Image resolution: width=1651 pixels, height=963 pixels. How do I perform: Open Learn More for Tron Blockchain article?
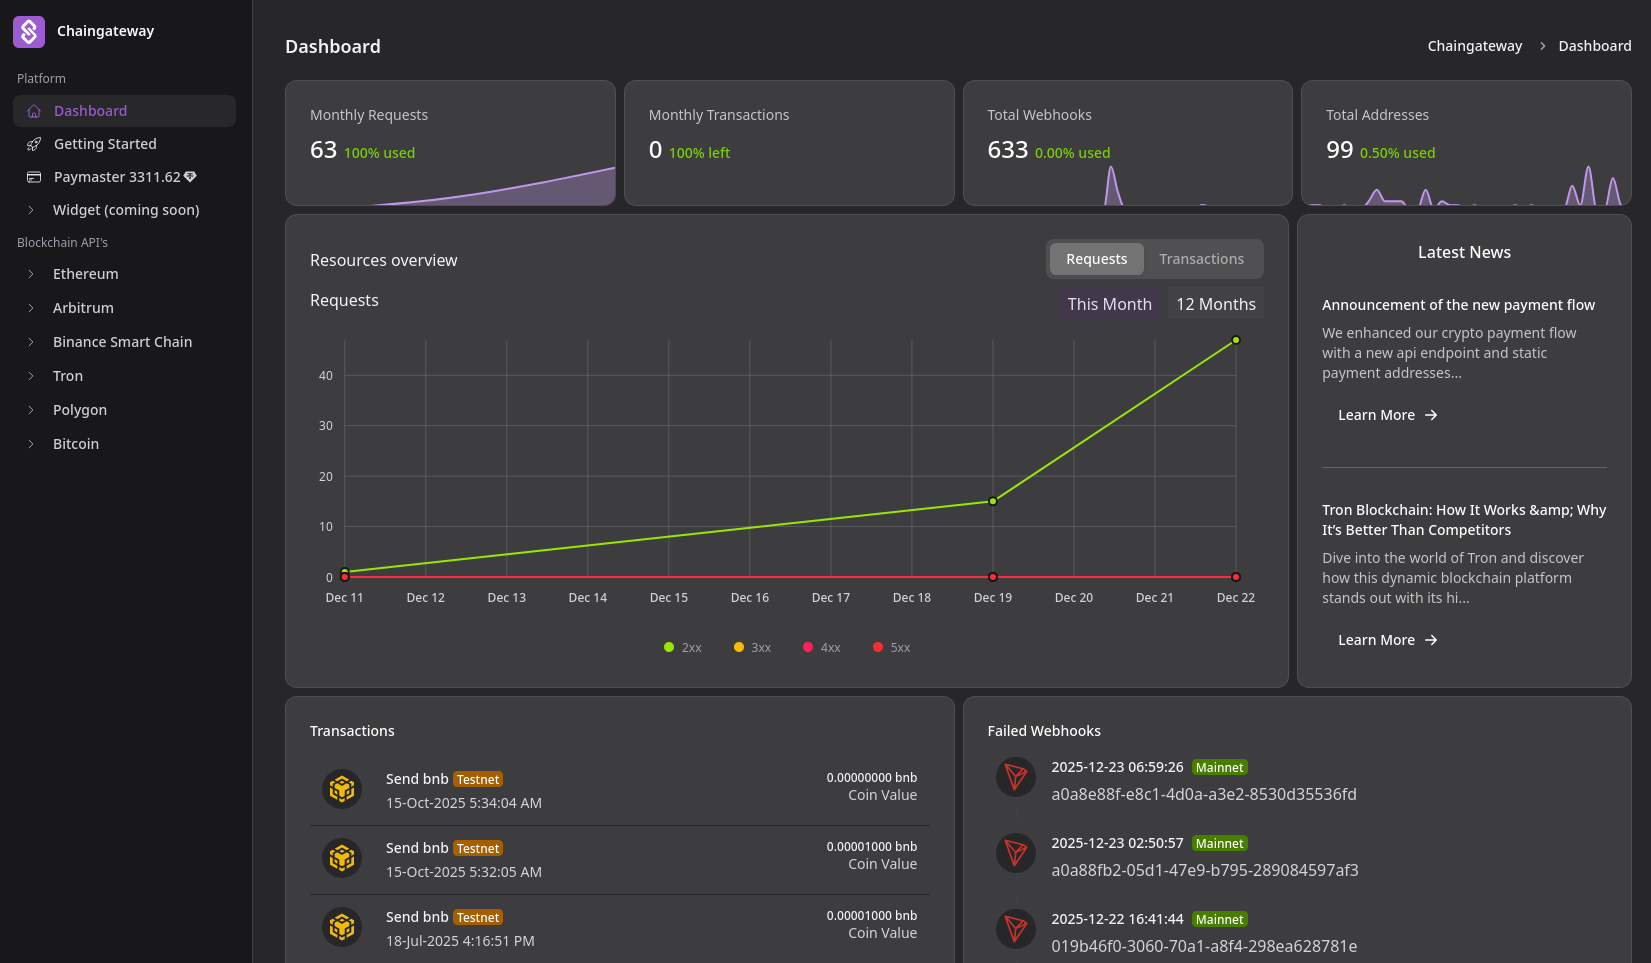pos(1387,640)
